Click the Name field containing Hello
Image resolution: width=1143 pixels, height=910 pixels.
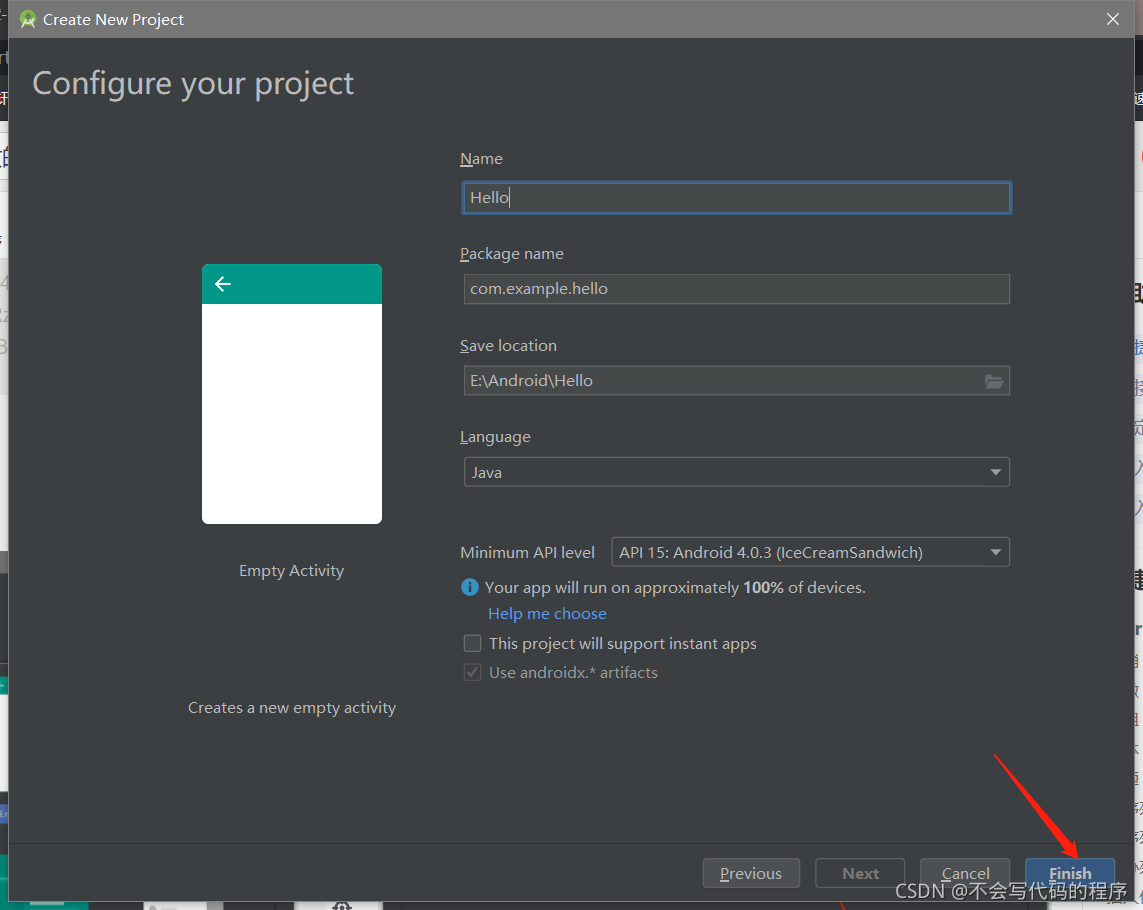pos(736,198)
